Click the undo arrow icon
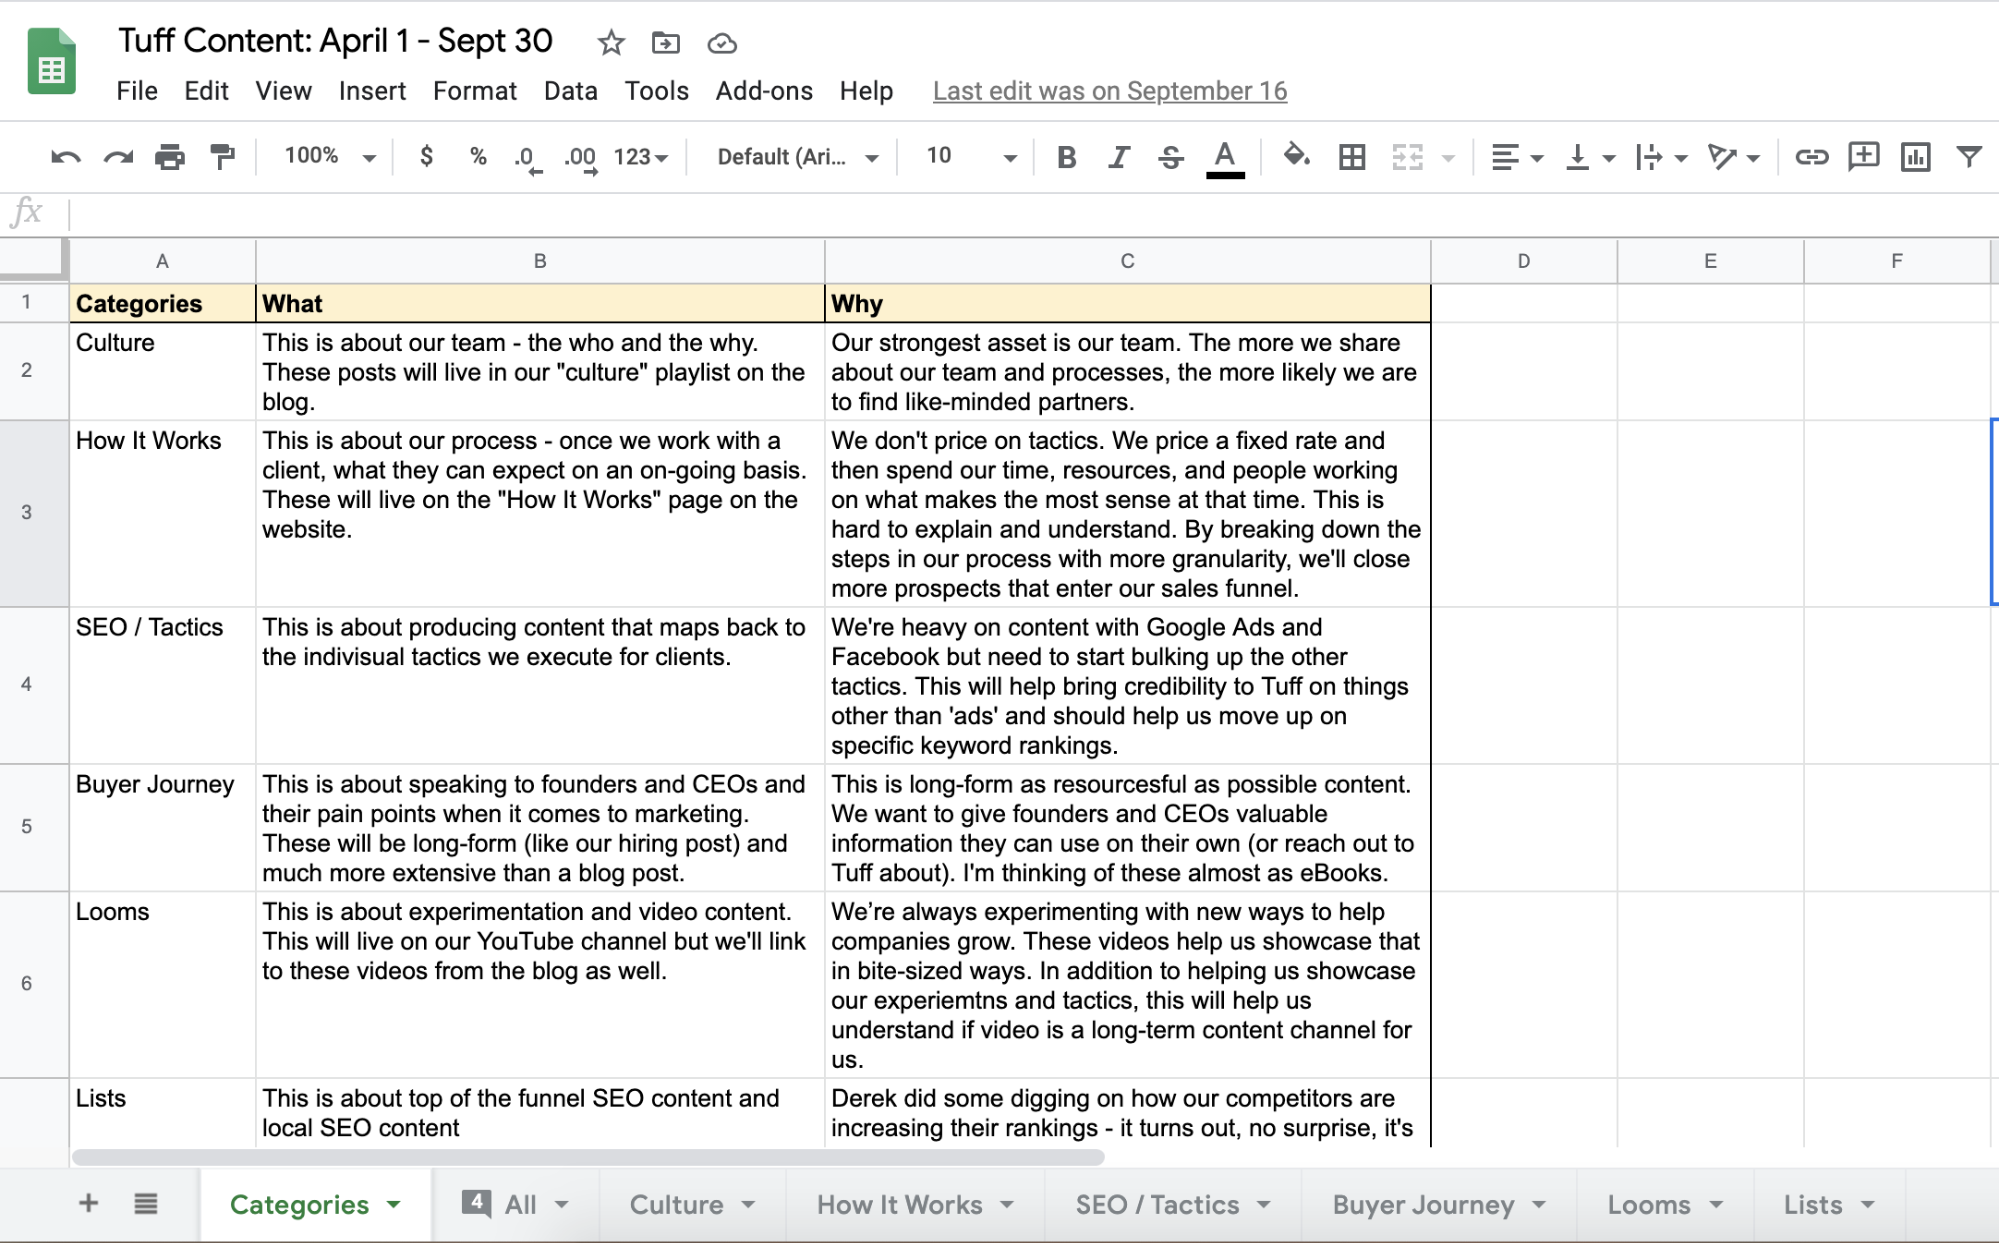 pos(65,157)
